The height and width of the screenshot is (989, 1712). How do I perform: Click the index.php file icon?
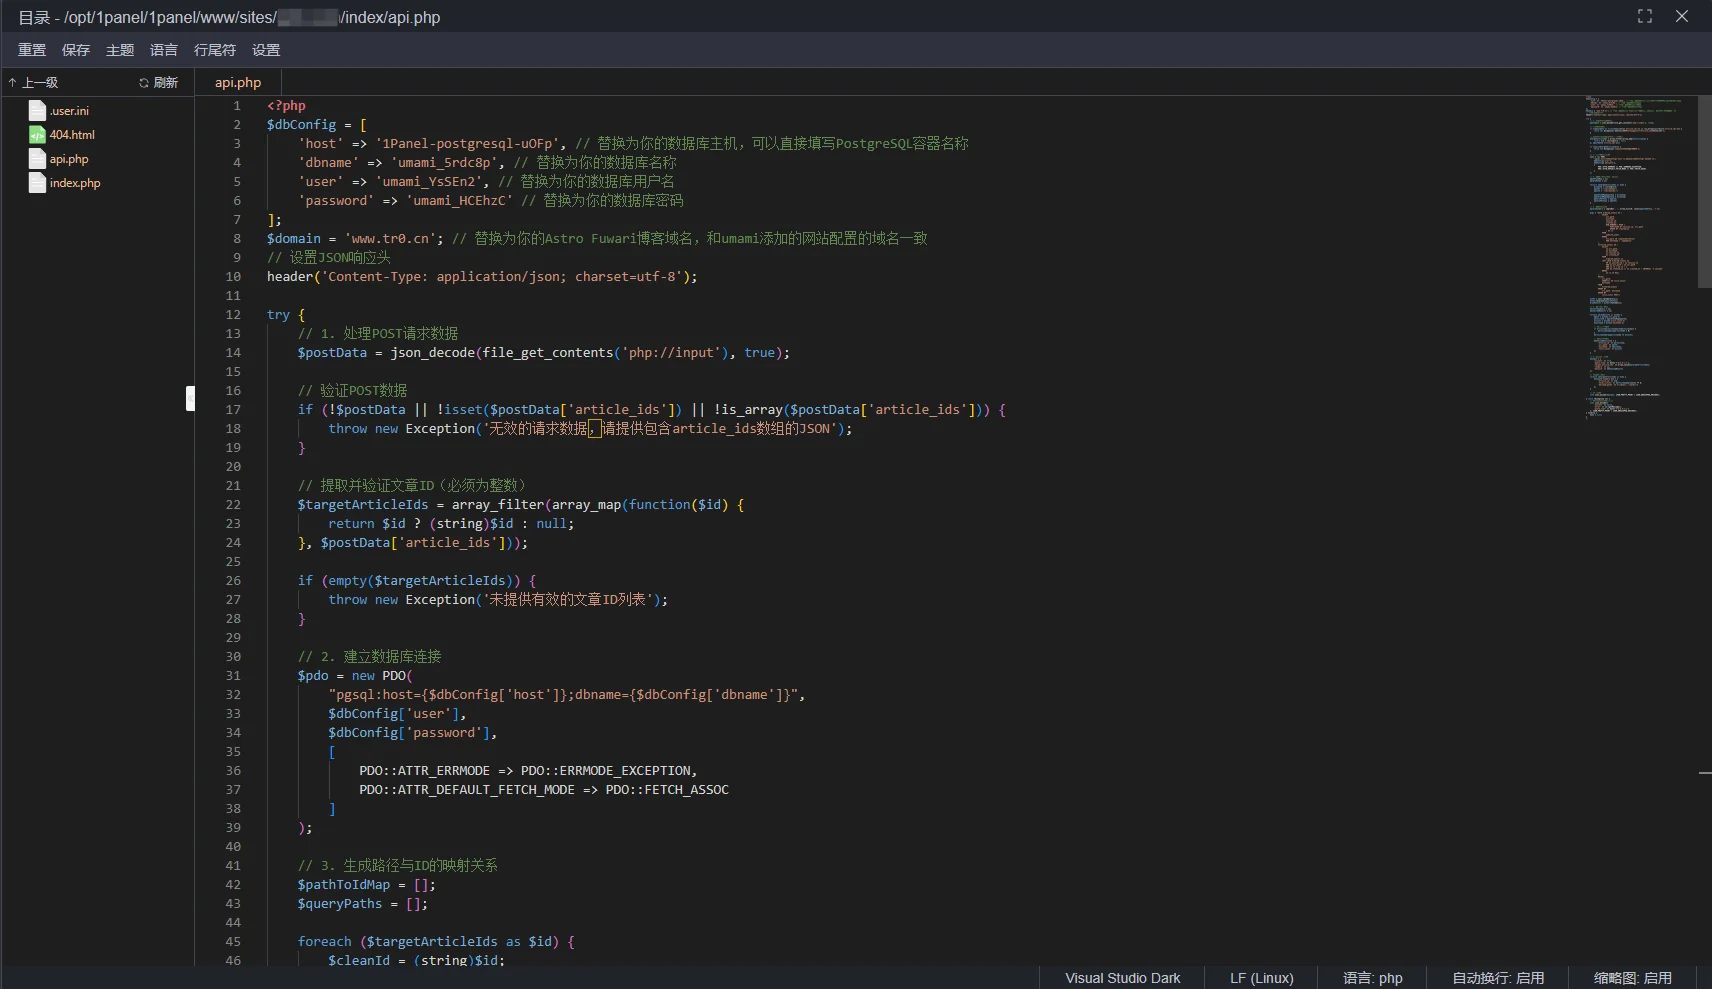[x=37, y=183]
